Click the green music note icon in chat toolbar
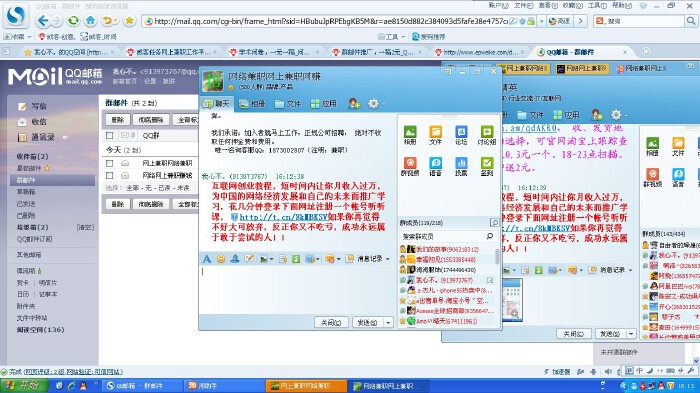The height and width of the screenshot is (393, 700). coord(296,259)
